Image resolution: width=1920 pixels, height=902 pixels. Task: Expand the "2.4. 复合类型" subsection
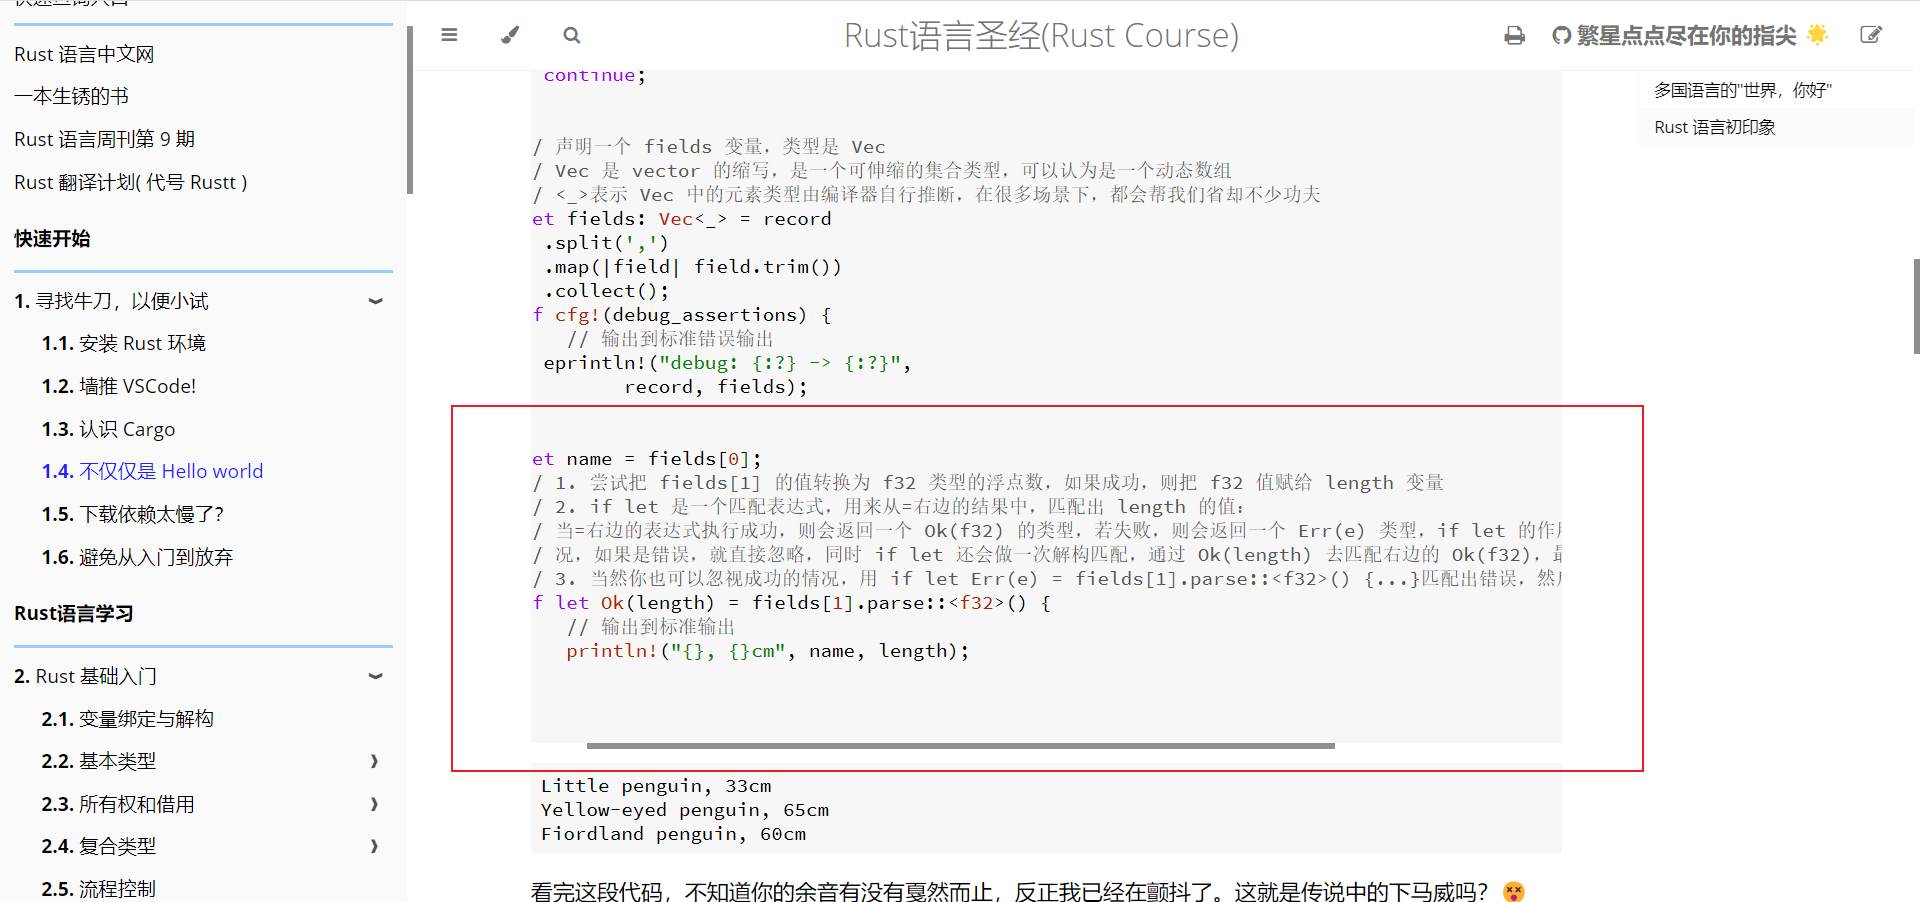[374, 846]
